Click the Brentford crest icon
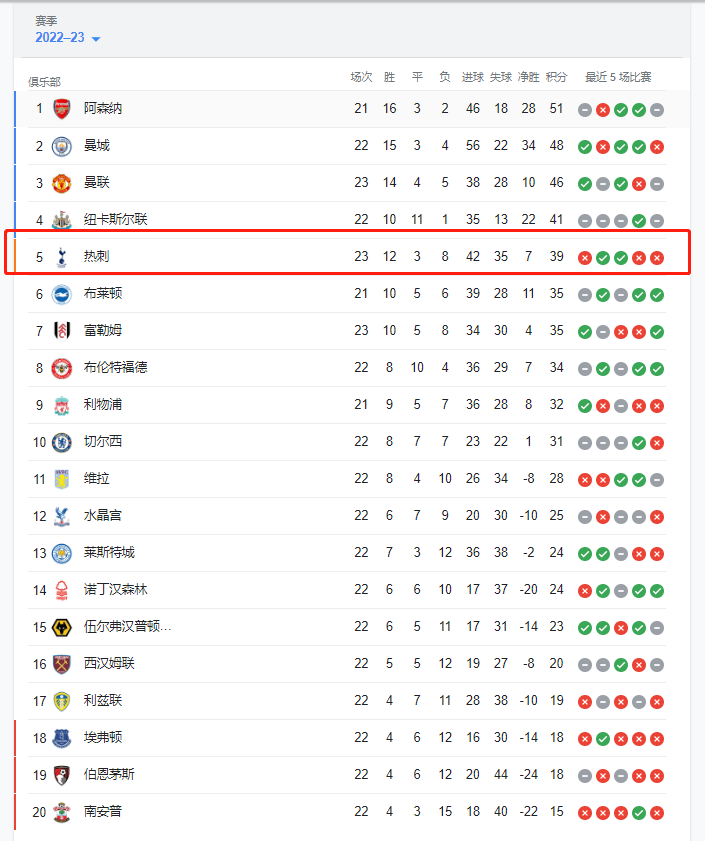This screenshot has width=705, height=841. (62, 368)
